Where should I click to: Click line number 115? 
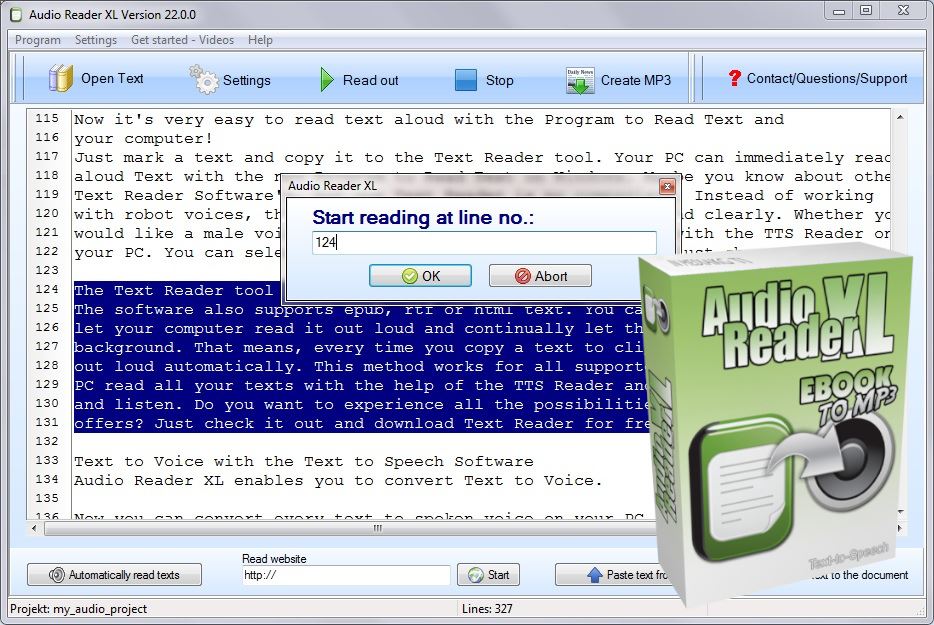pyautogui.click(x=47, y=118)
